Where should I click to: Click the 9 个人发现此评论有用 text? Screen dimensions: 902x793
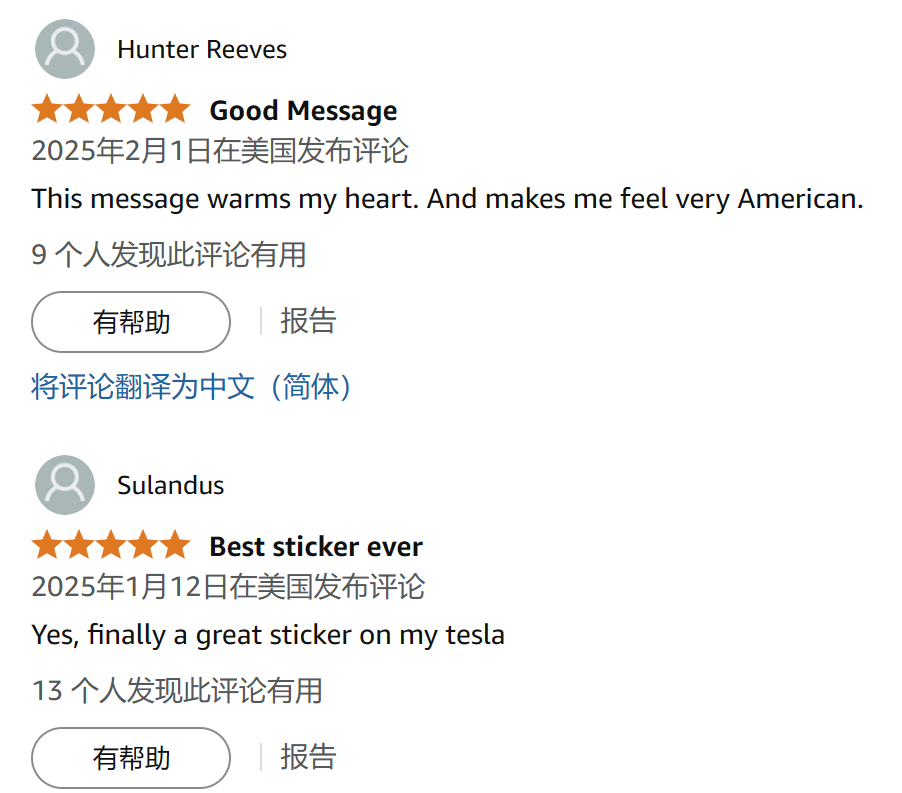(x=169, y=254)
